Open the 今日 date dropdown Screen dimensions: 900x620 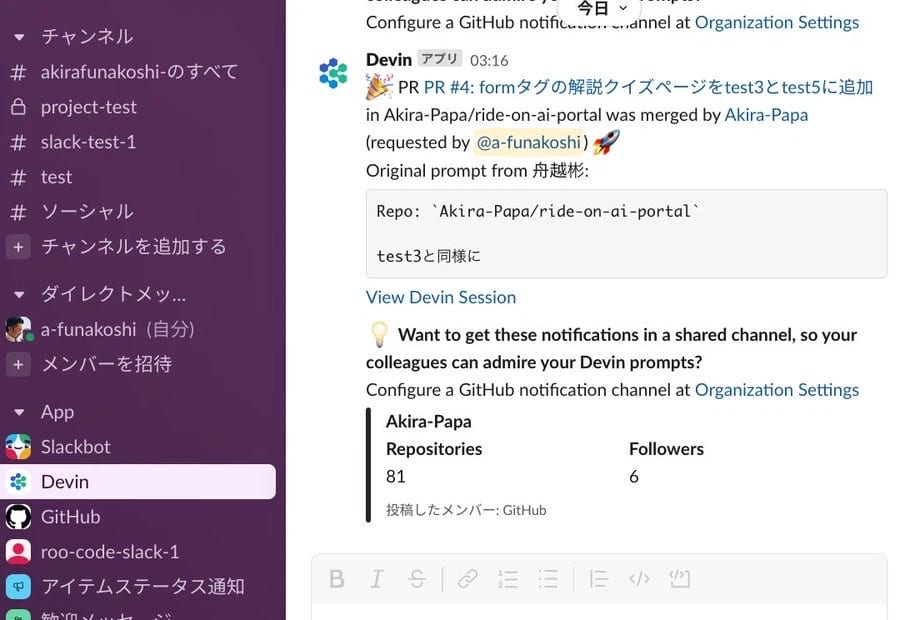point(600,8)
